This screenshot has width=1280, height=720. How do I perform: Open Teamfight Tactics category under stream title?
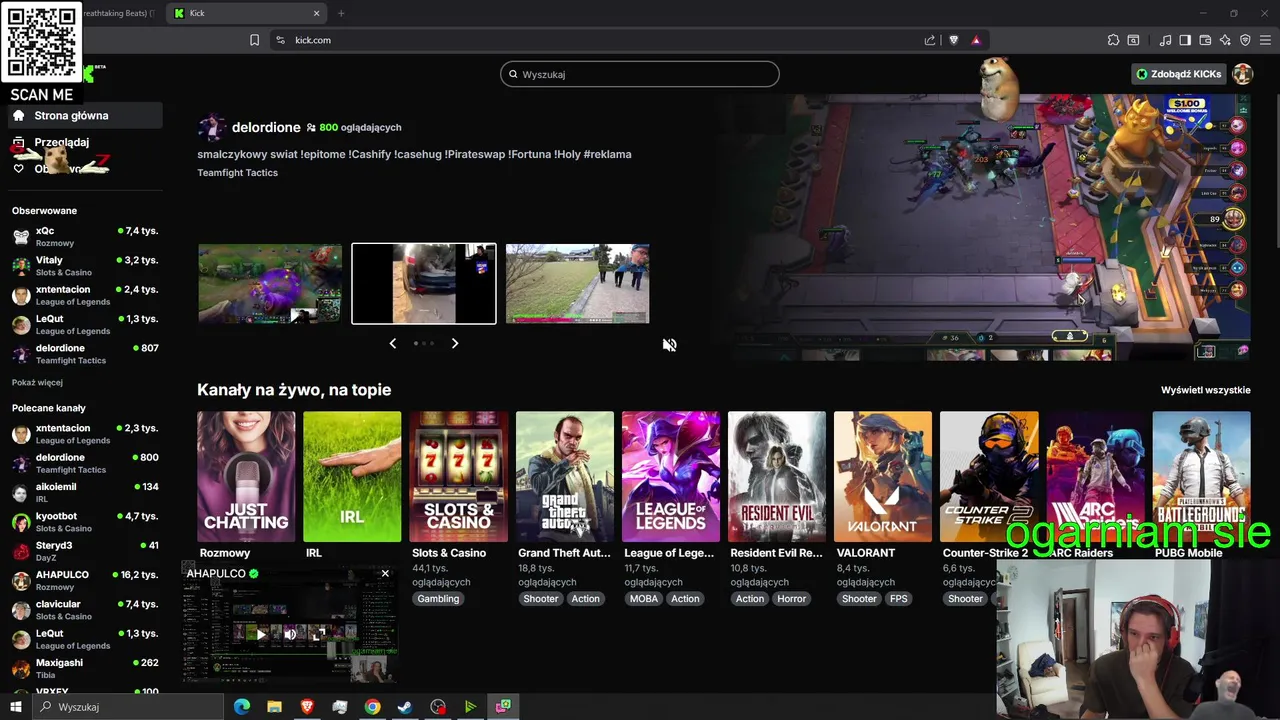tap(237, 173)
